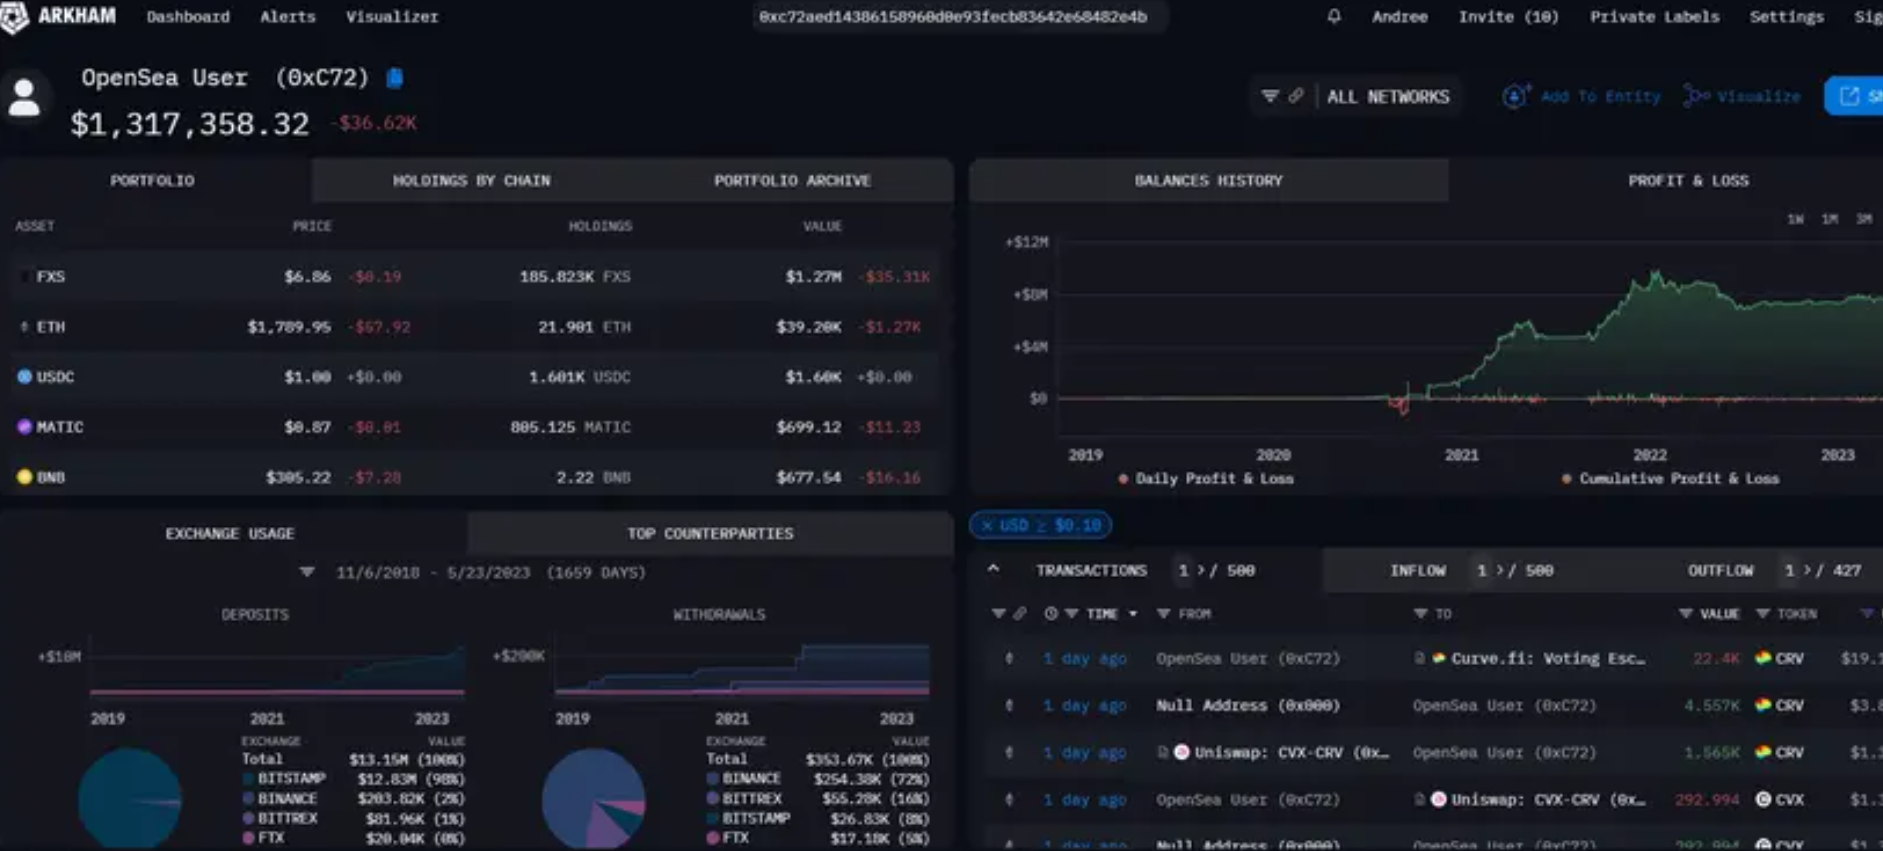Remove the USD ≥ $0.10 filter chip
This screenshot has width=1883, height=851.
pyautogui.click(x=988, y=525)
